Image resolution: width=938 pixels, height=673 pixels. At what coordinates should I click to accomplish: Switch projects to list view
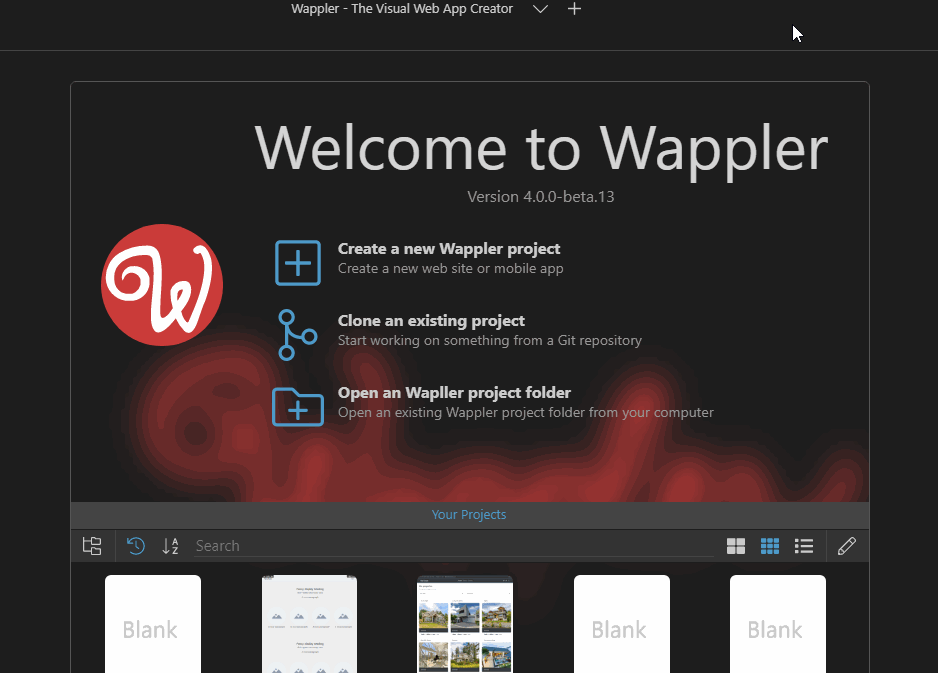(804, 546)
